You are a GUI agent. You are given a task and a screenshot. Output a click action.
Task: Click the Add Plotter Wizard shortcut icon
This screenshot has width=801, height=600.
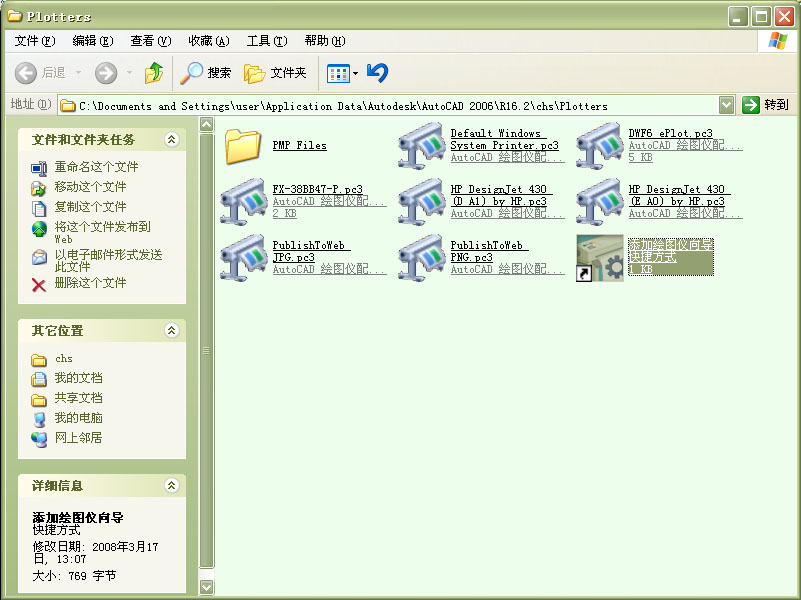(x=600, y=258)
